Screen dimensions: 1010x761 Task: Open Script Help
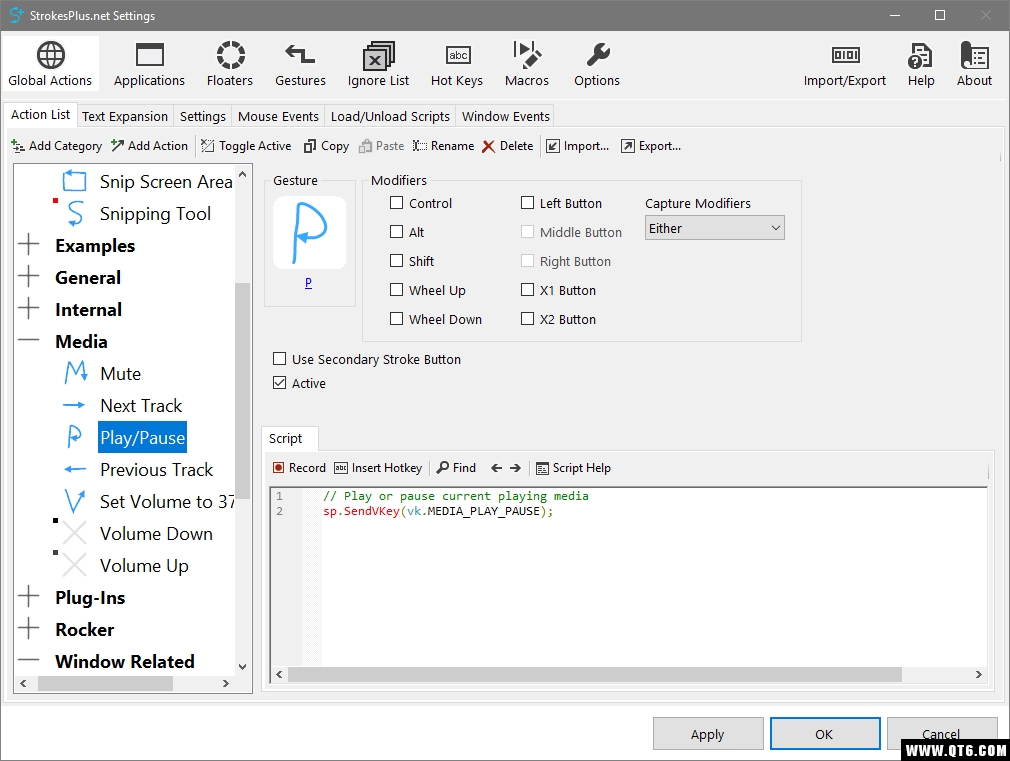(574, 468)
